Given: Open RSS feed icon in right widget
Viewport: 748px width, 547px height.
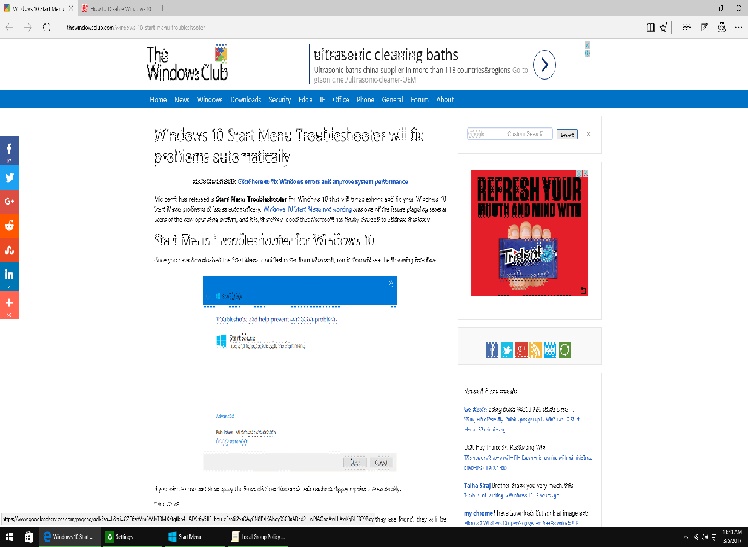Looking at the screenshot, I should pyautogui.click(x=535, y=350).
